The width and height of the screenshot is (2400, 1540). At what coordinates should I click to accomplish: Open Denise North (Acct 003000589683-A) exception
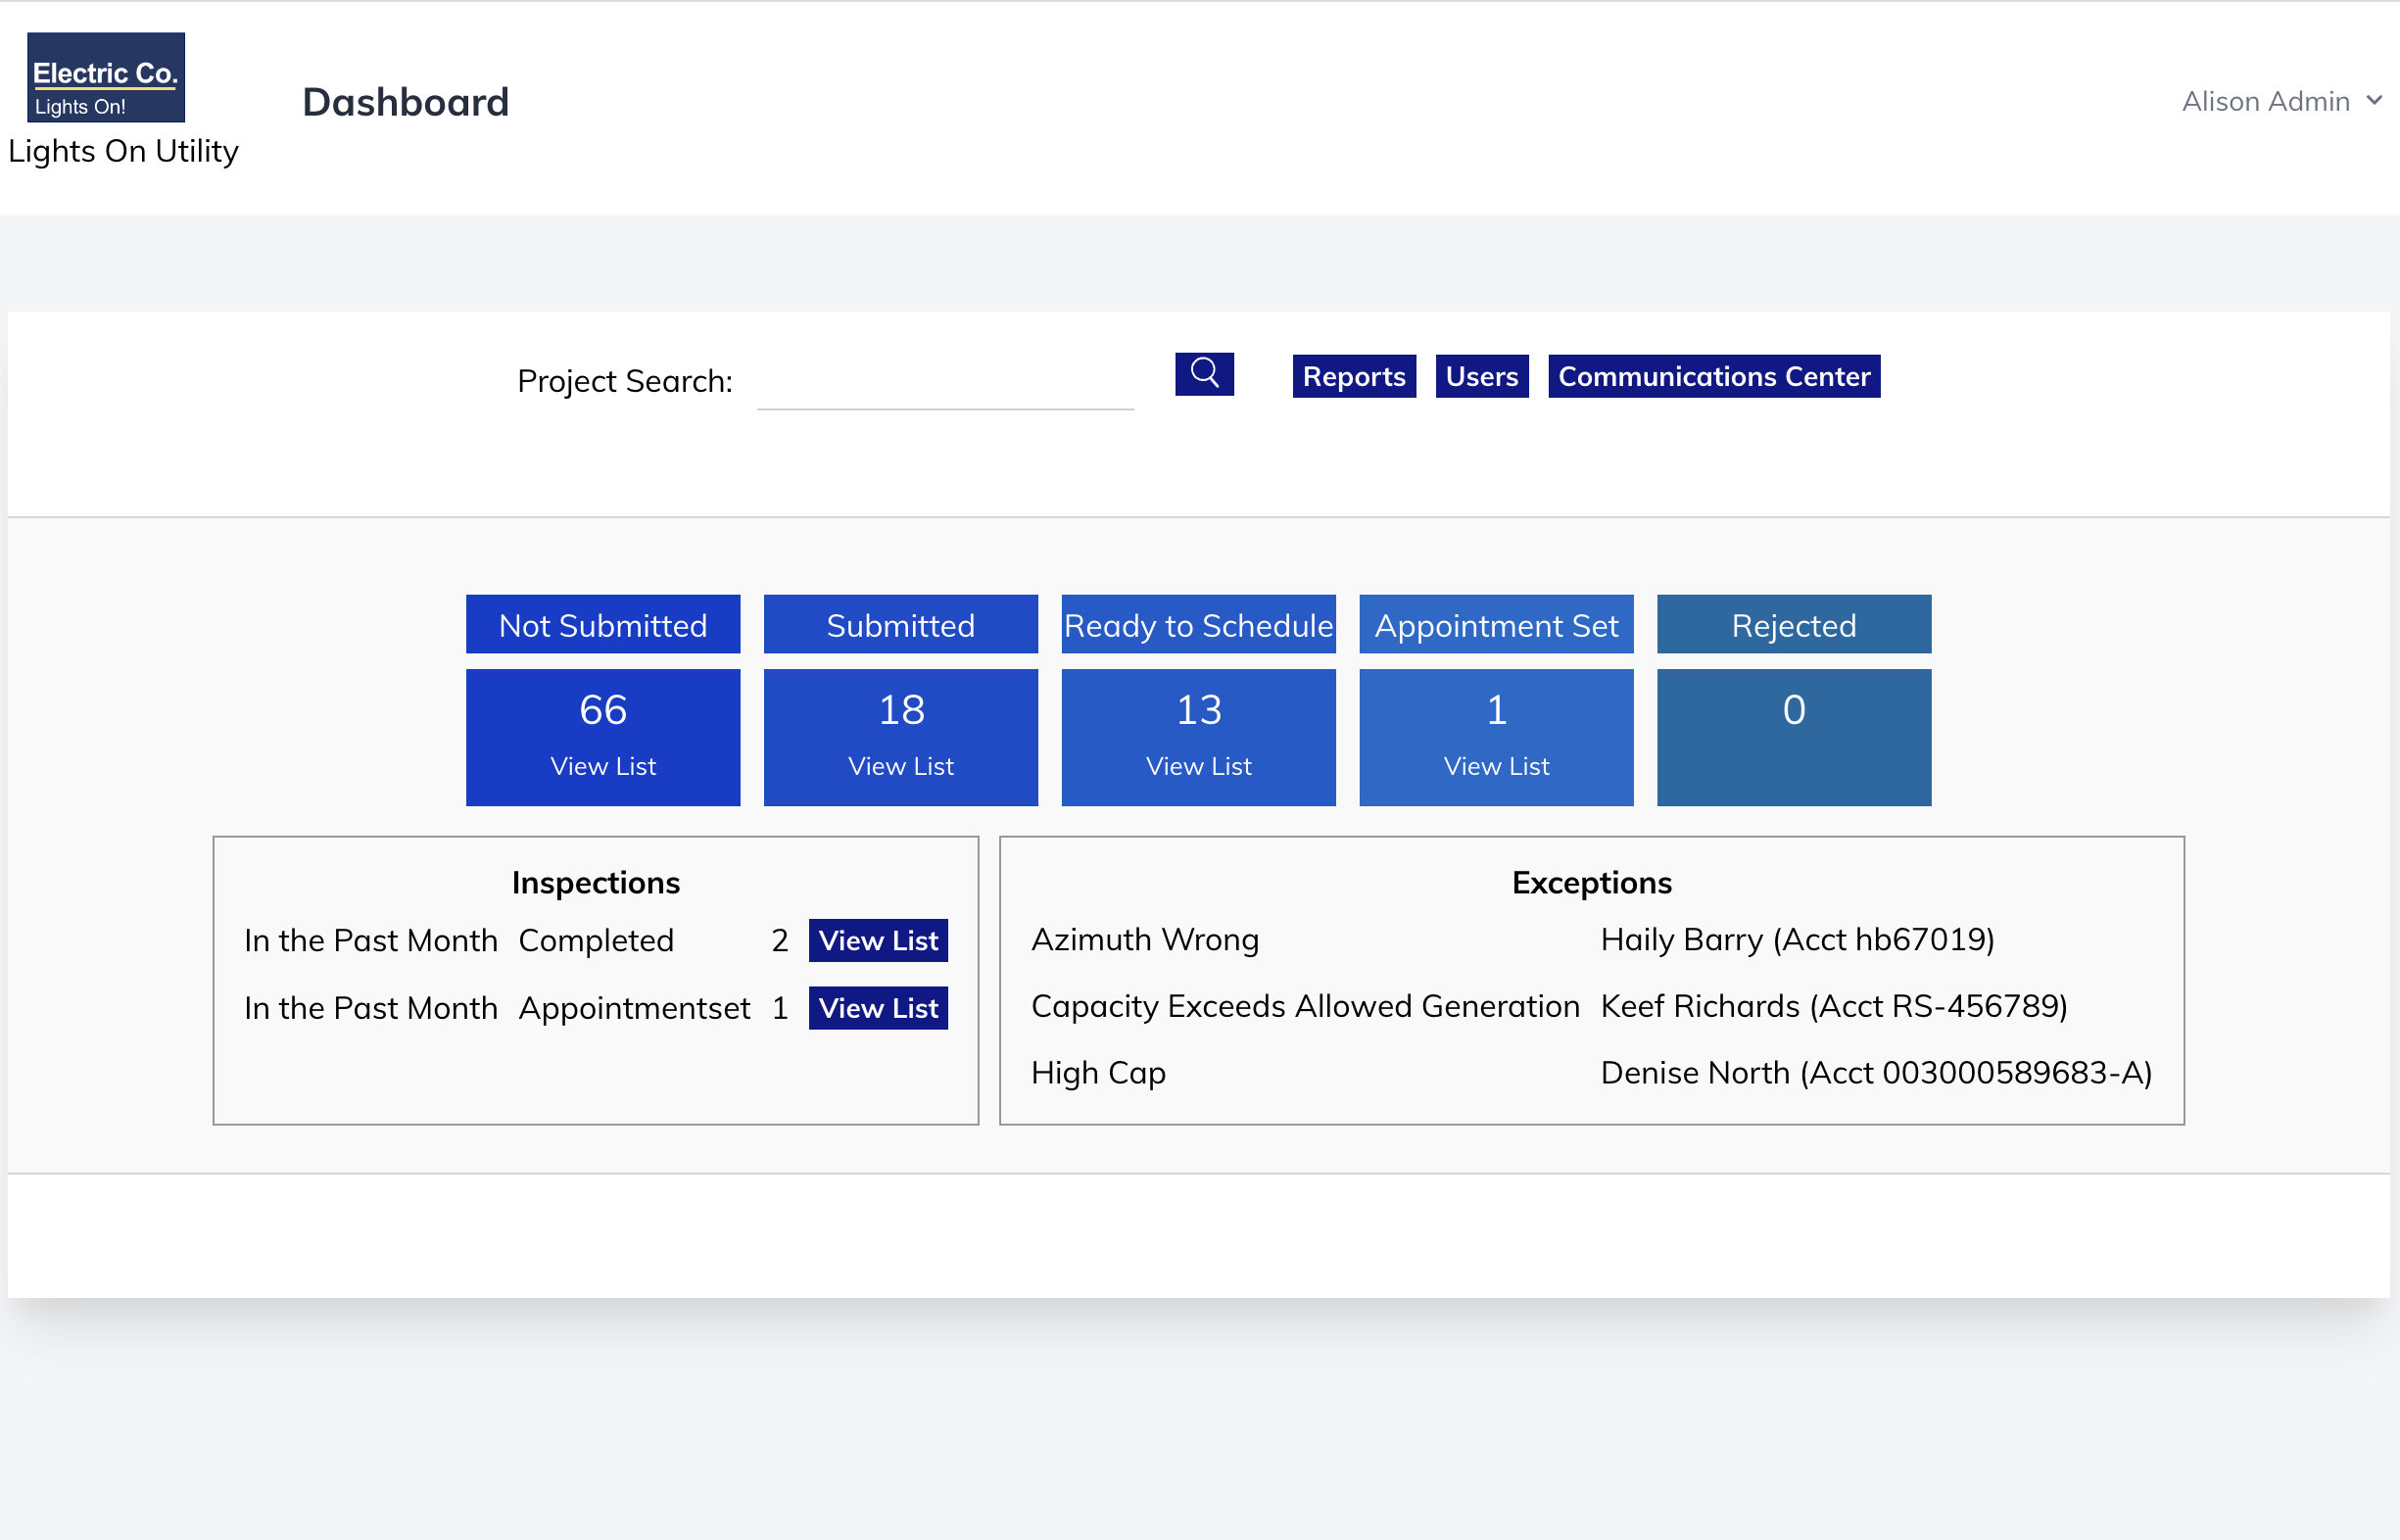click(1876, 1073)
